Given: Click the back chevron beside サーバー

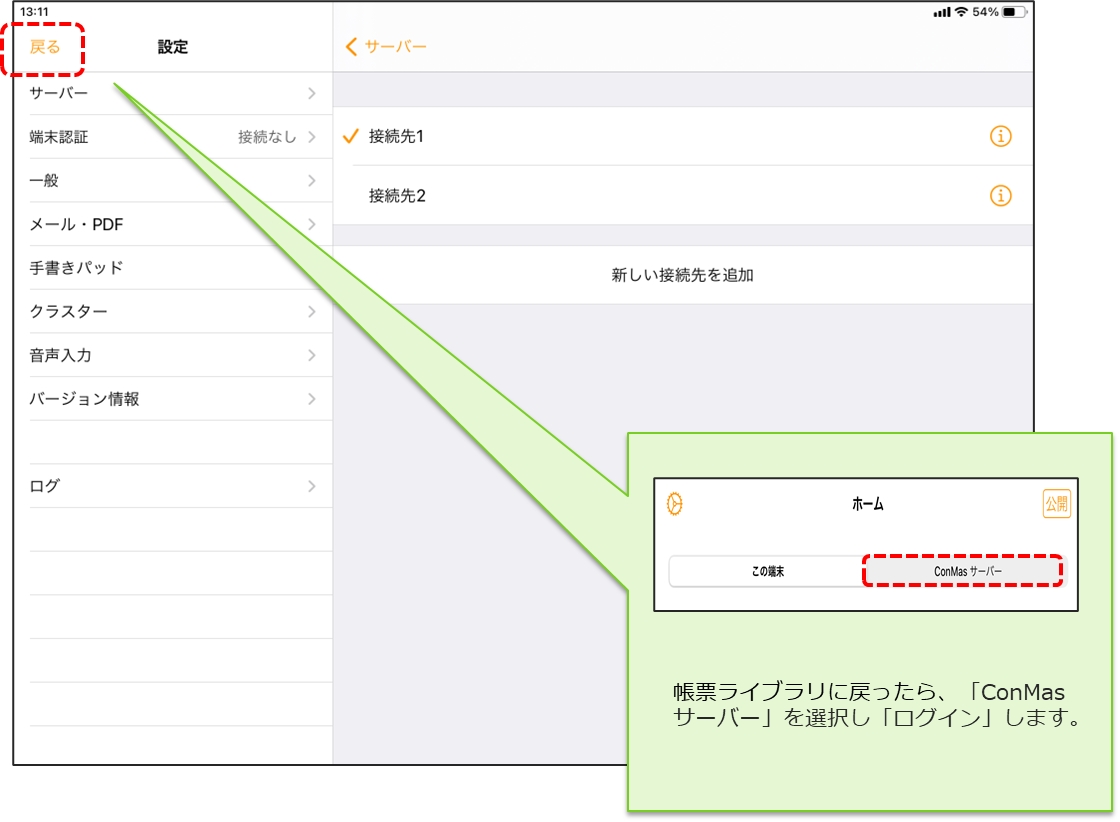Looking at the screenshot, I should (x=351, y=47).
